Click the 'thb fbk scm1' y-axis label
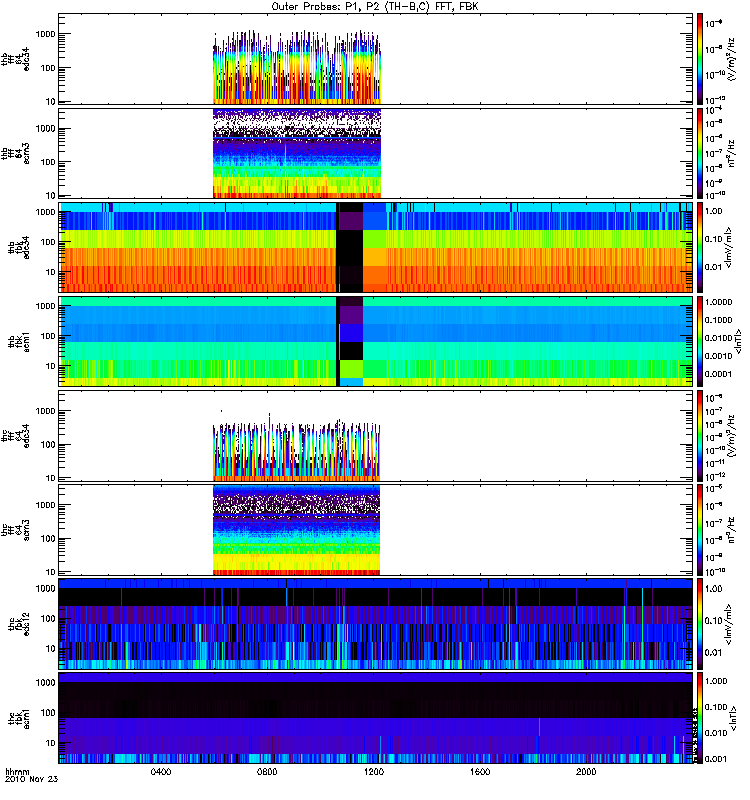This screenshot has height=800, width=750. tap(18, 341)
